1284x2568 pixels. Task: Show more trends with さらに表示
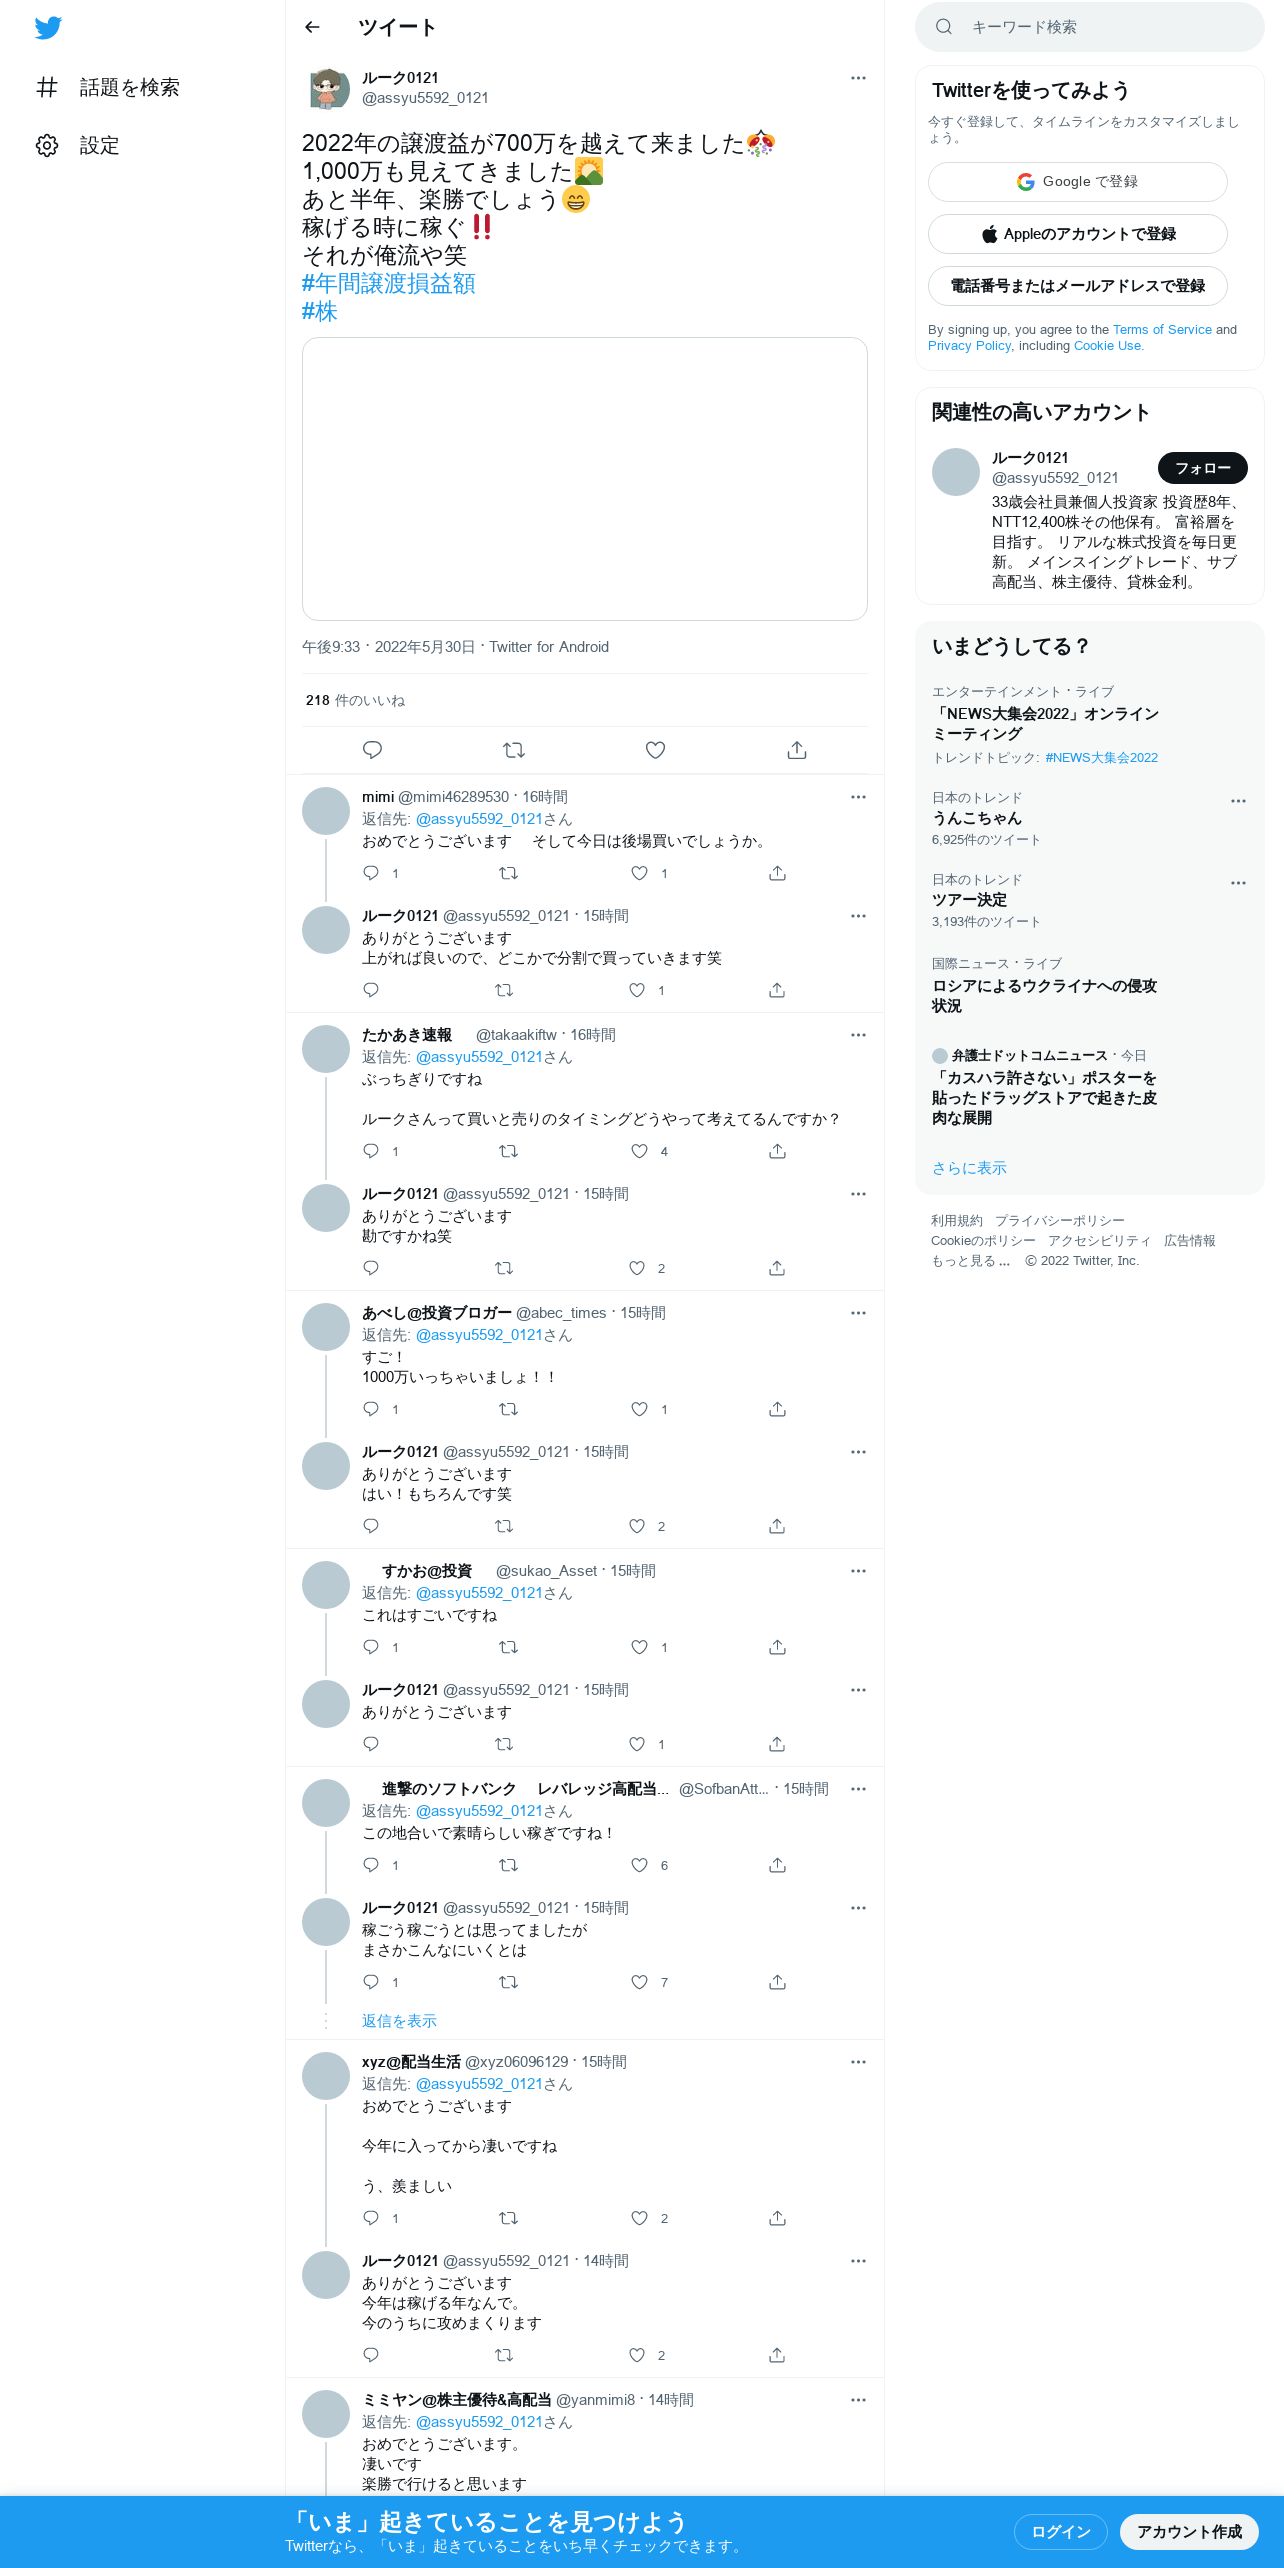point(969,1168)
